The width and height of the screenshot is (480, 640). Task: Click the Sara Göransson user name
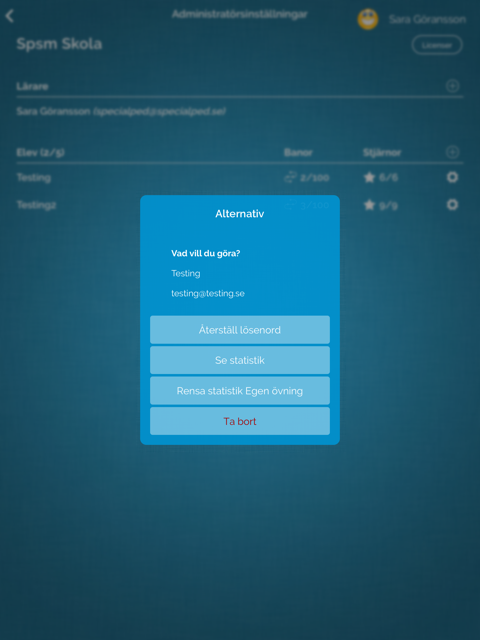[x=427, y=19]
